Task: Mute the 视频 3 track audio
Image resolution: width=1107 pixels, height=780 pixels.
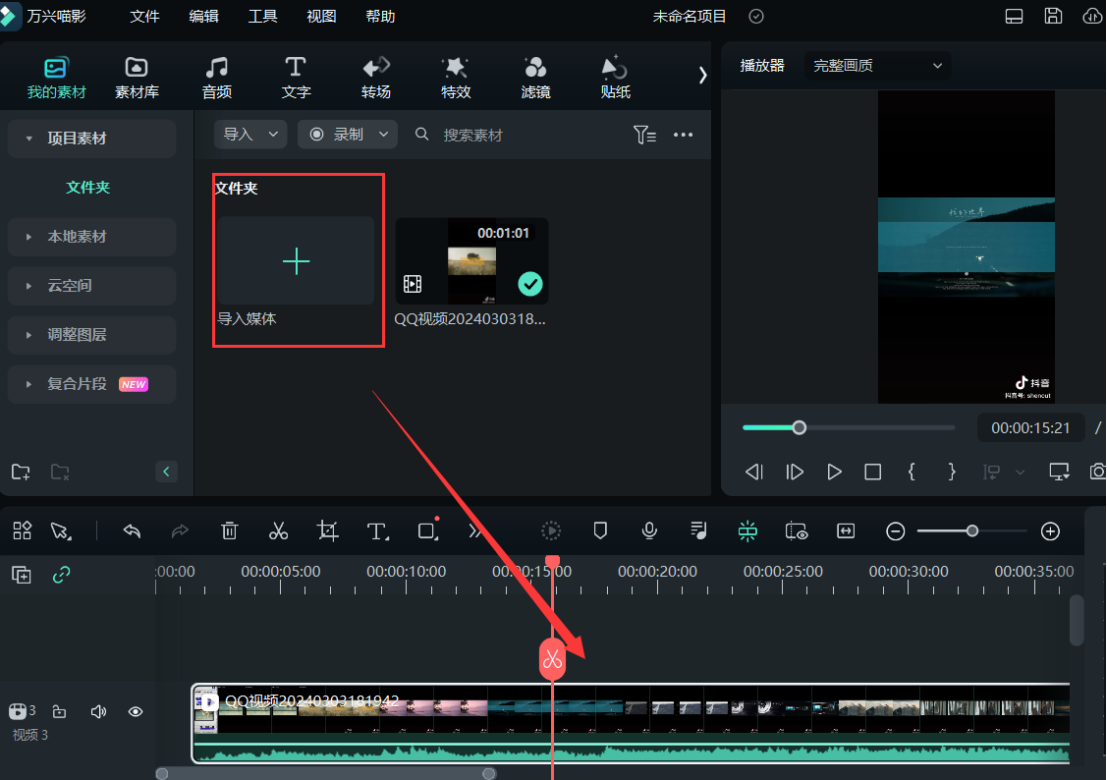Action: (x=98, y=712)
